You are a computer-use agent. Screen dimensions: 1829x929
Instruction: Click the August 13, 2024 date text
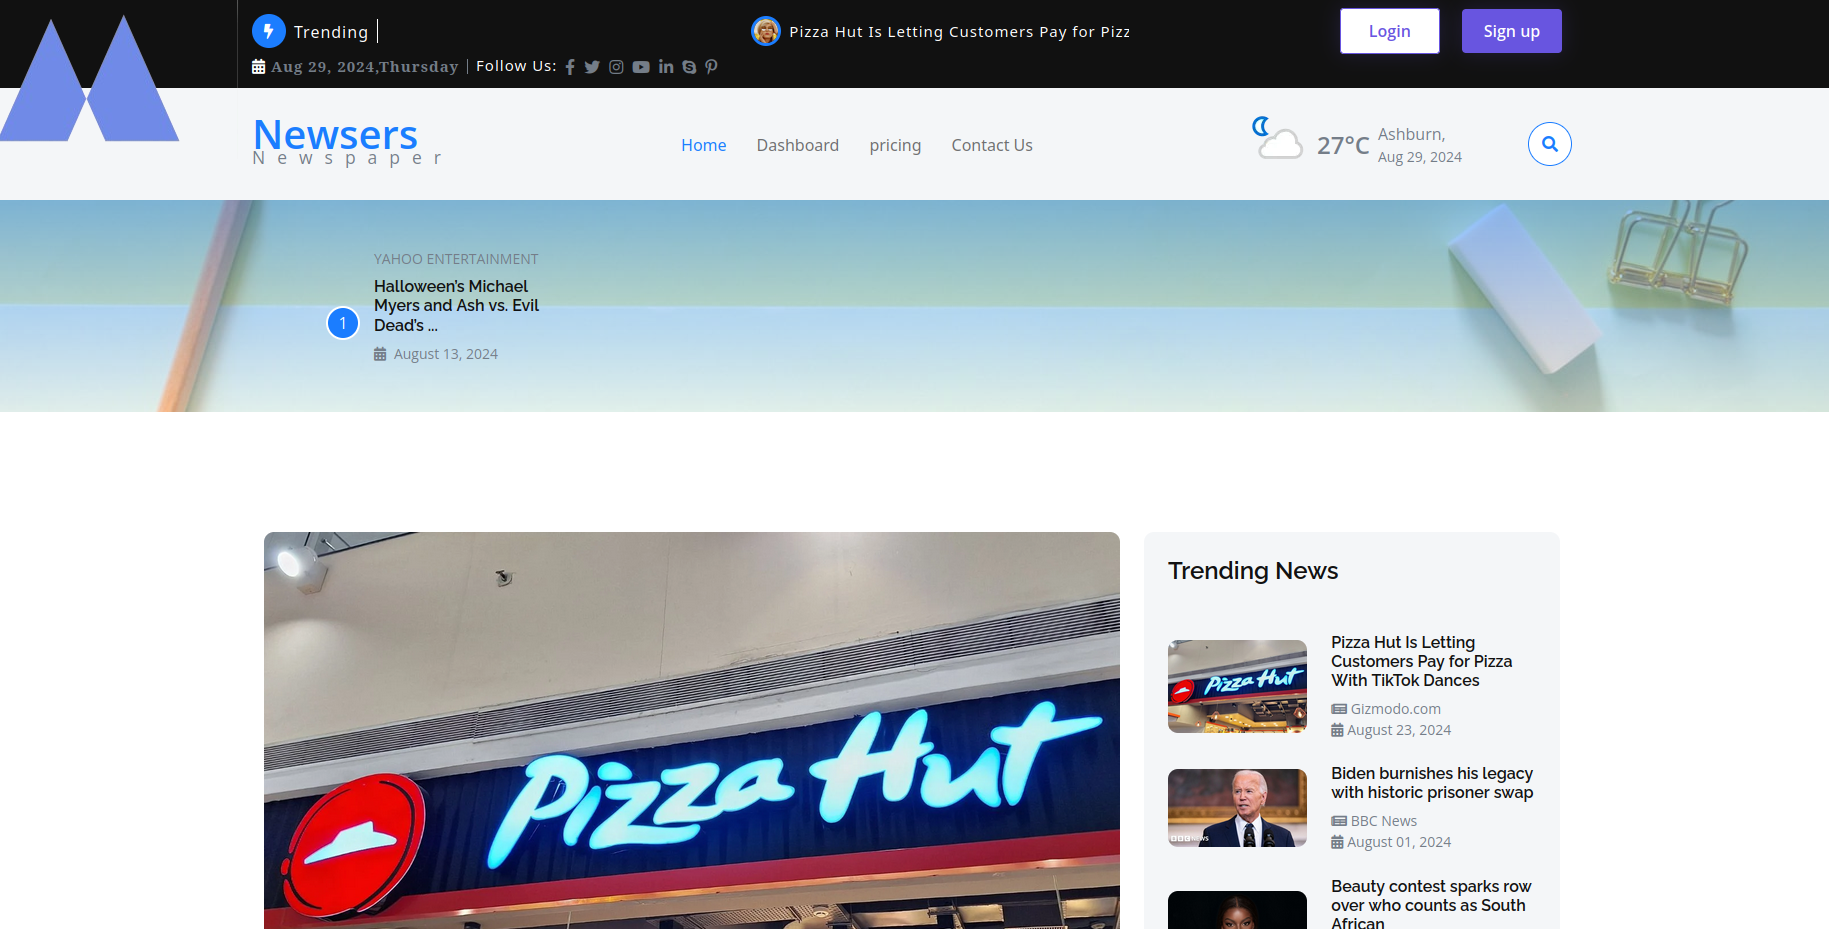(446, 354)
